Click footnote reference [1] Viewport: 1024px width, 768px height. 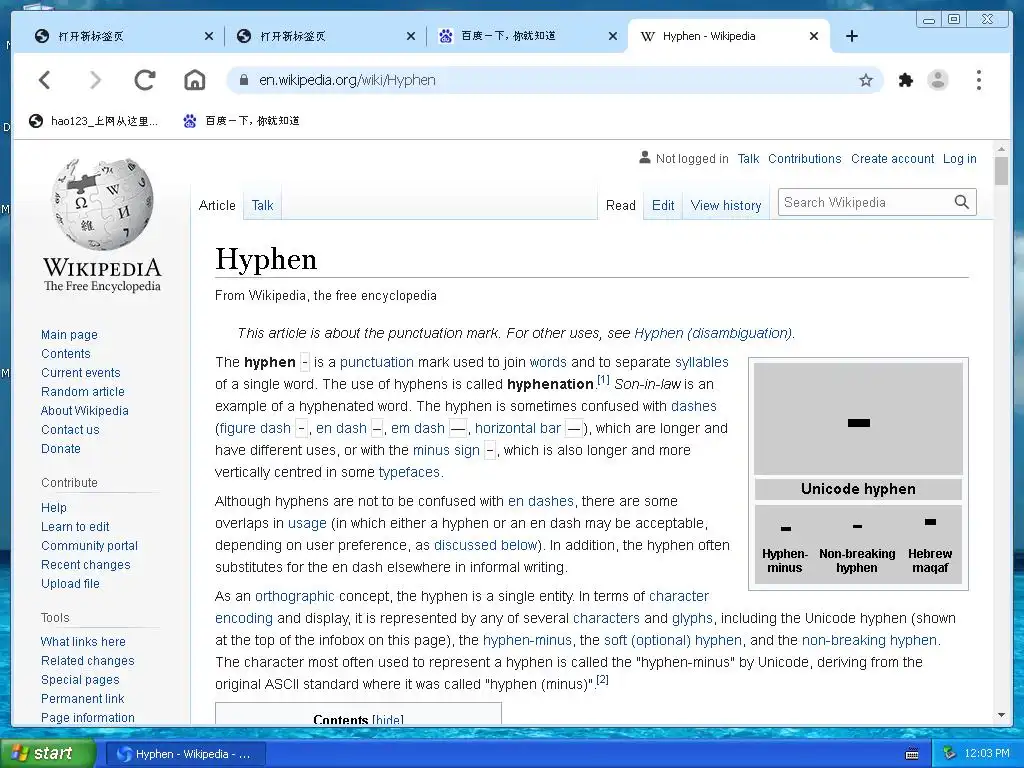pyautogui.click(x=603, y=379)
